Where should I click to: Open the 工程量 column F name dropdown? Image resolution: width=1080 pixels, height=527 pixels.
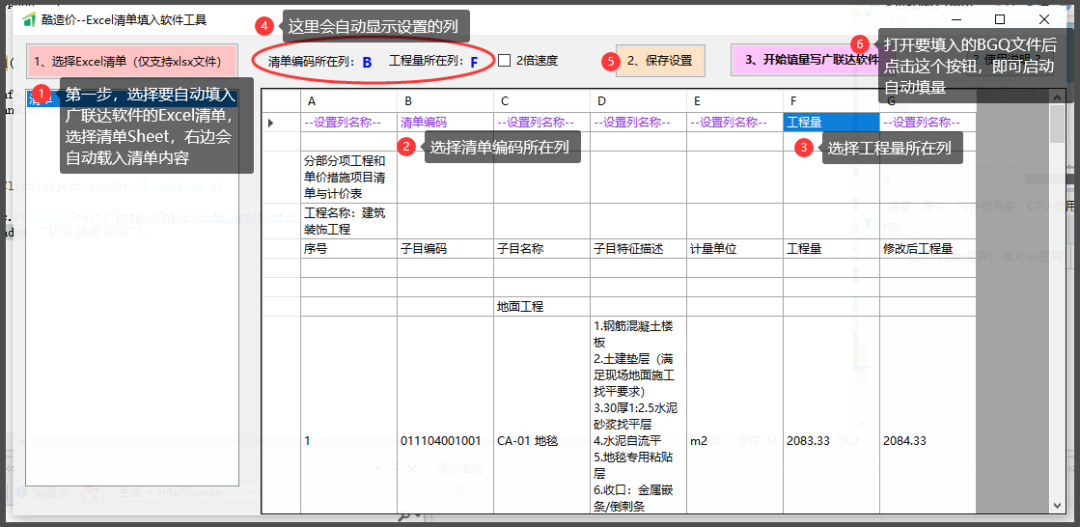[830, 122]
